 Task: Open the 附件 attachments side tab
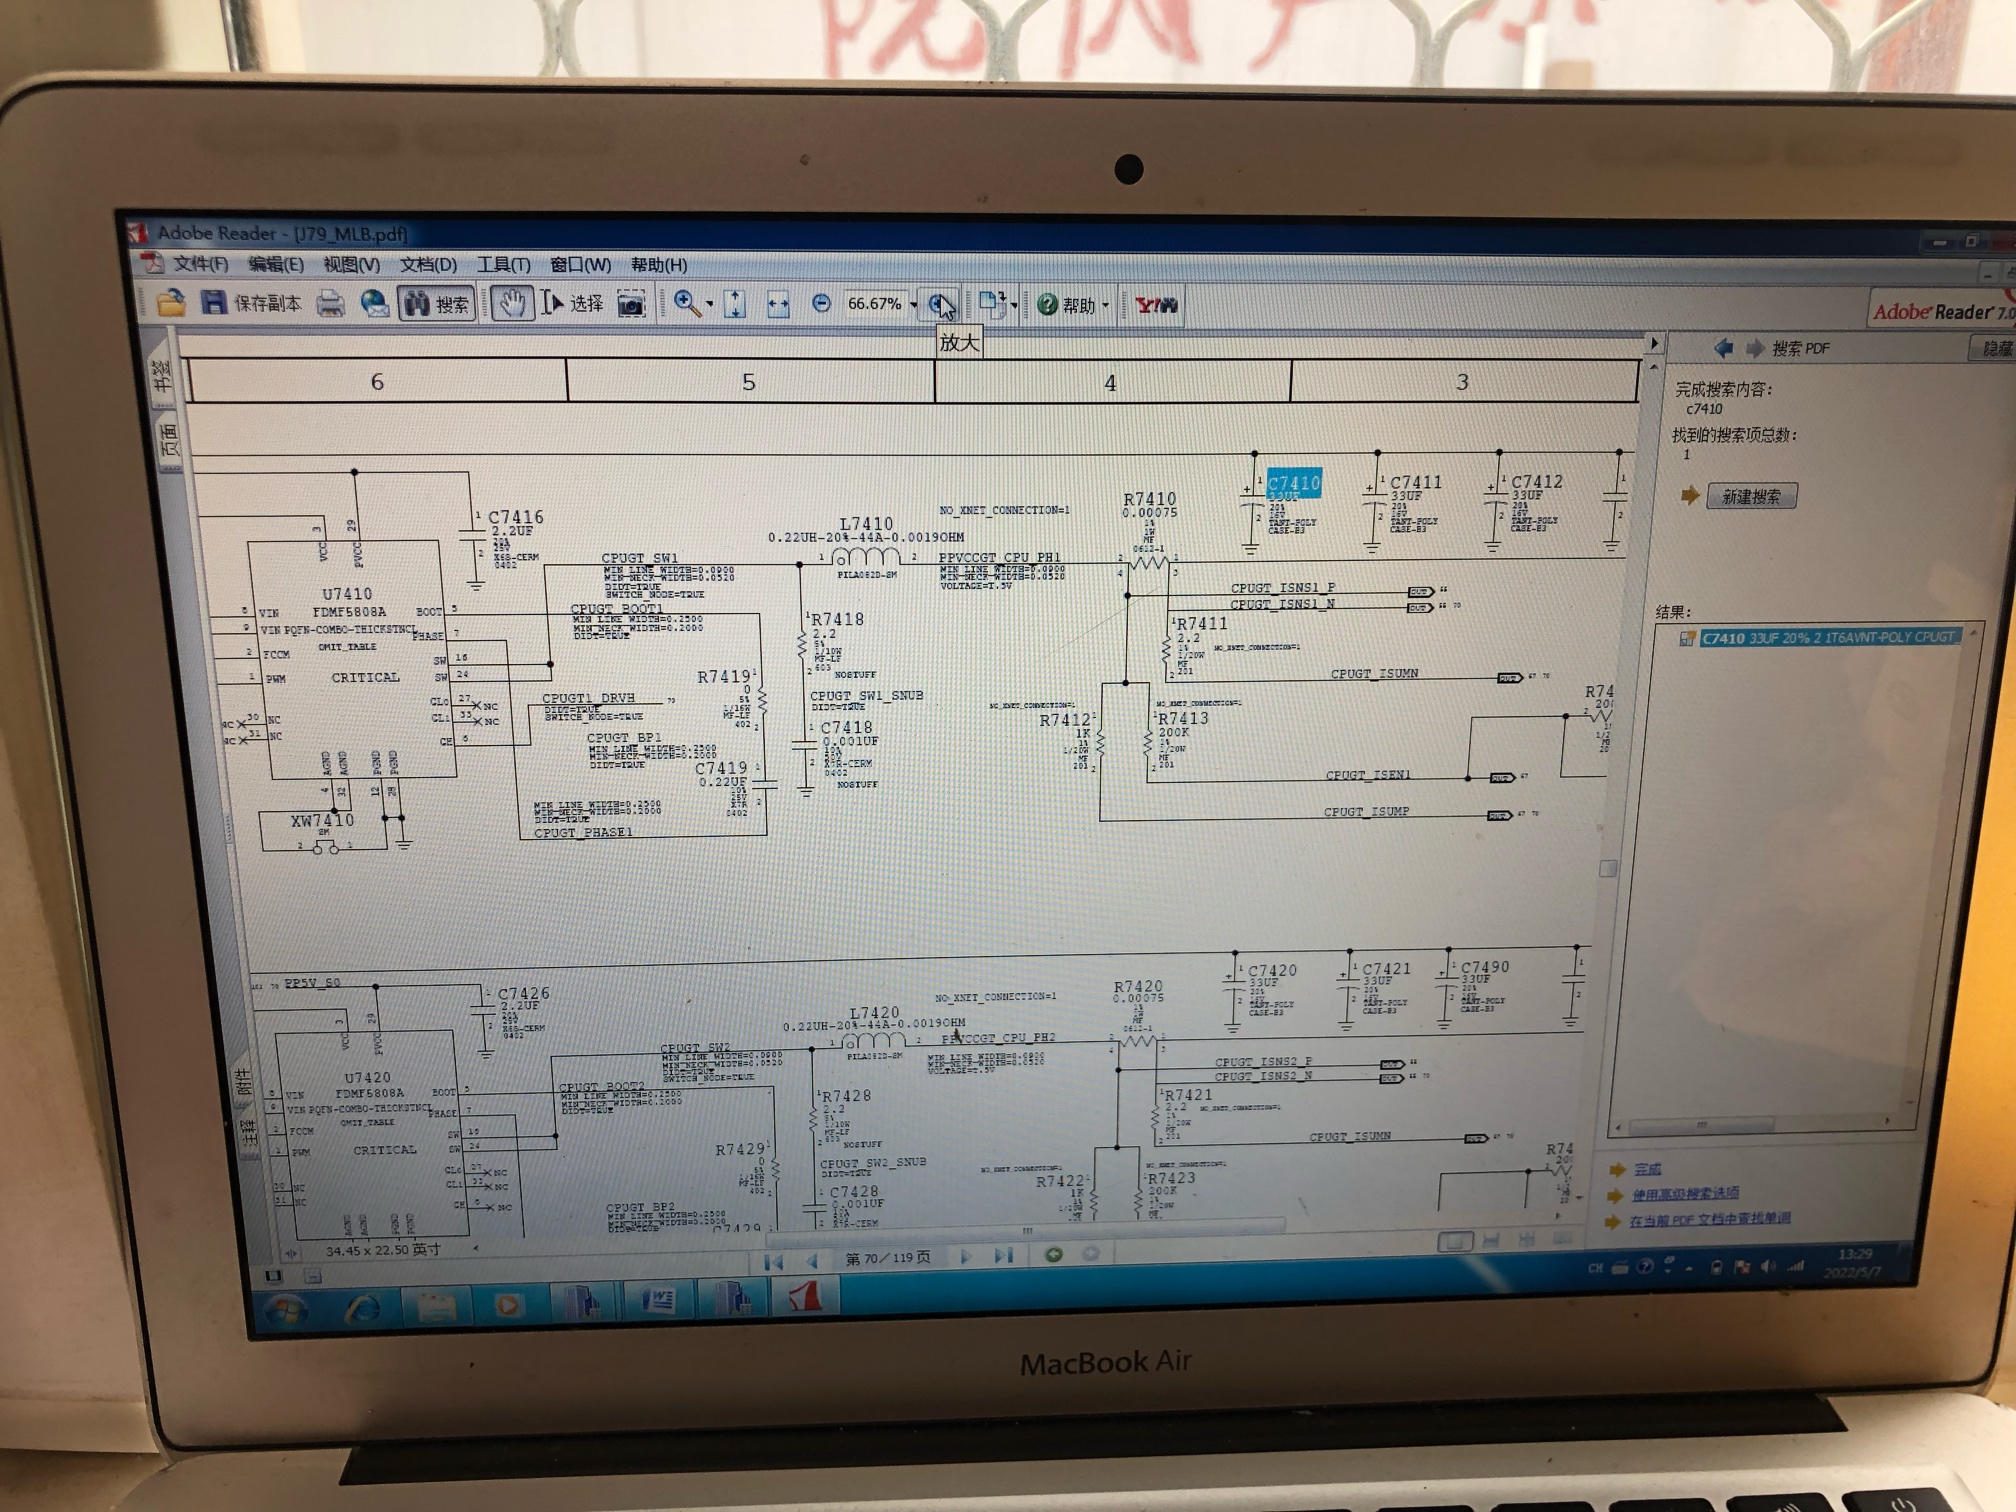242,1084
